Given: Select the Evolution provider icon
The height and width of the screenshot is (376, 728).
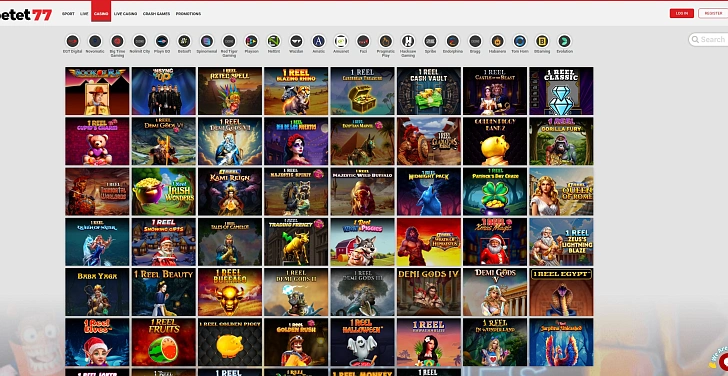Looking at the screenshot, I should 564,41.
